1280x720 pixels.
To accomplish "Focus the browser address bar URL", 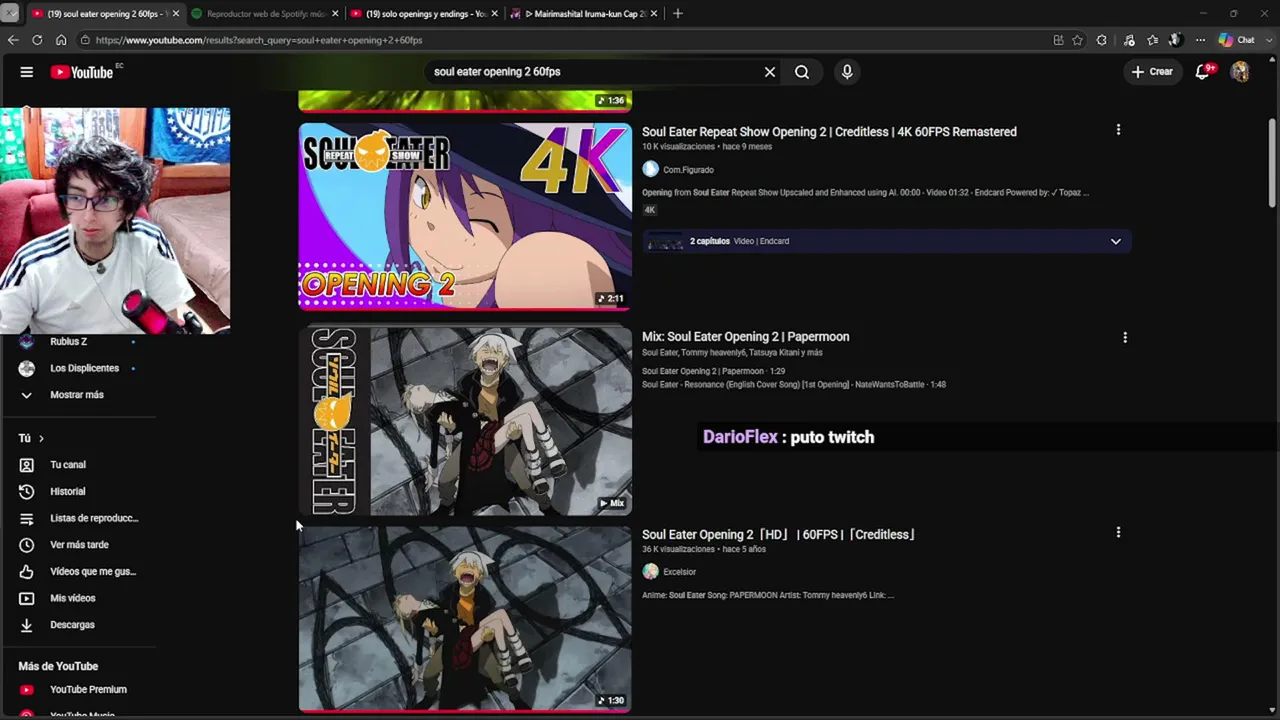I will [x=560, y=40].
